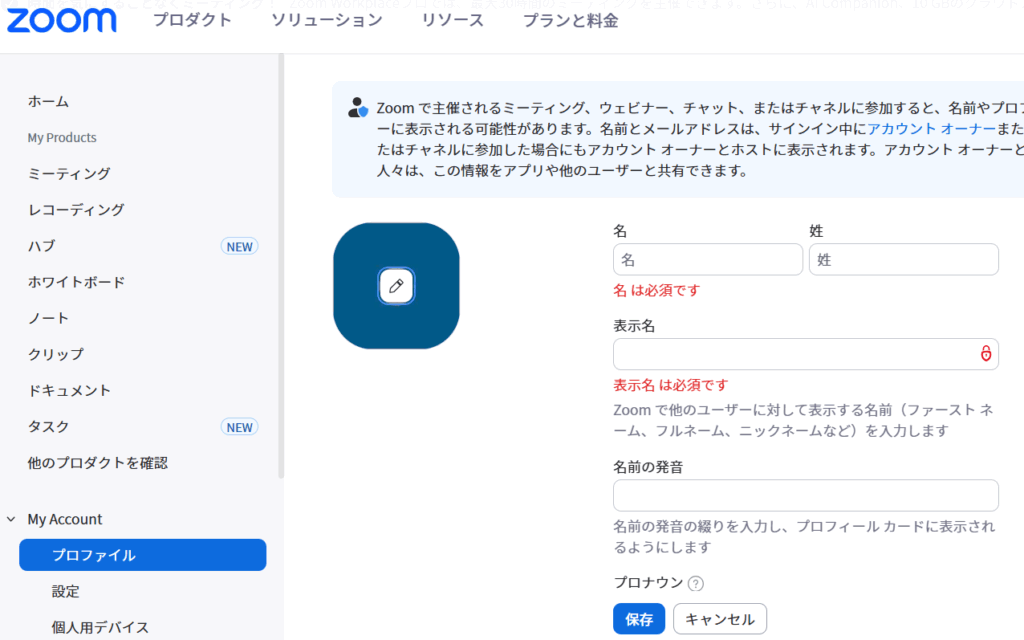1024x640 pixels.
Task: Click the Zoom logo
Action: tap(61, 21)
